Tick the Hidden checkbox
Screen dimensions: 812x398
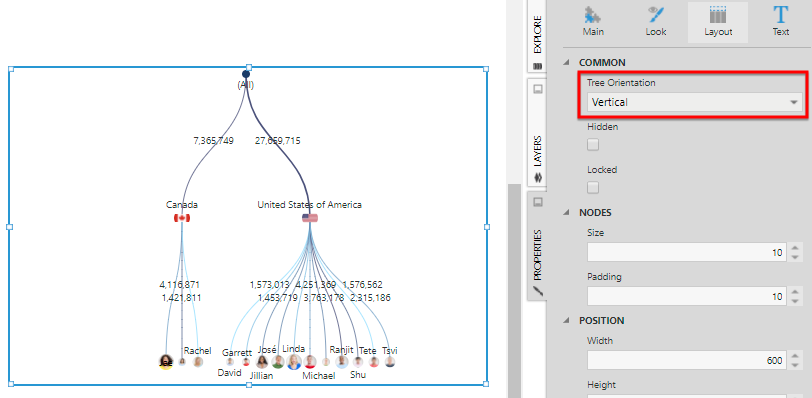tap(593, 145)
